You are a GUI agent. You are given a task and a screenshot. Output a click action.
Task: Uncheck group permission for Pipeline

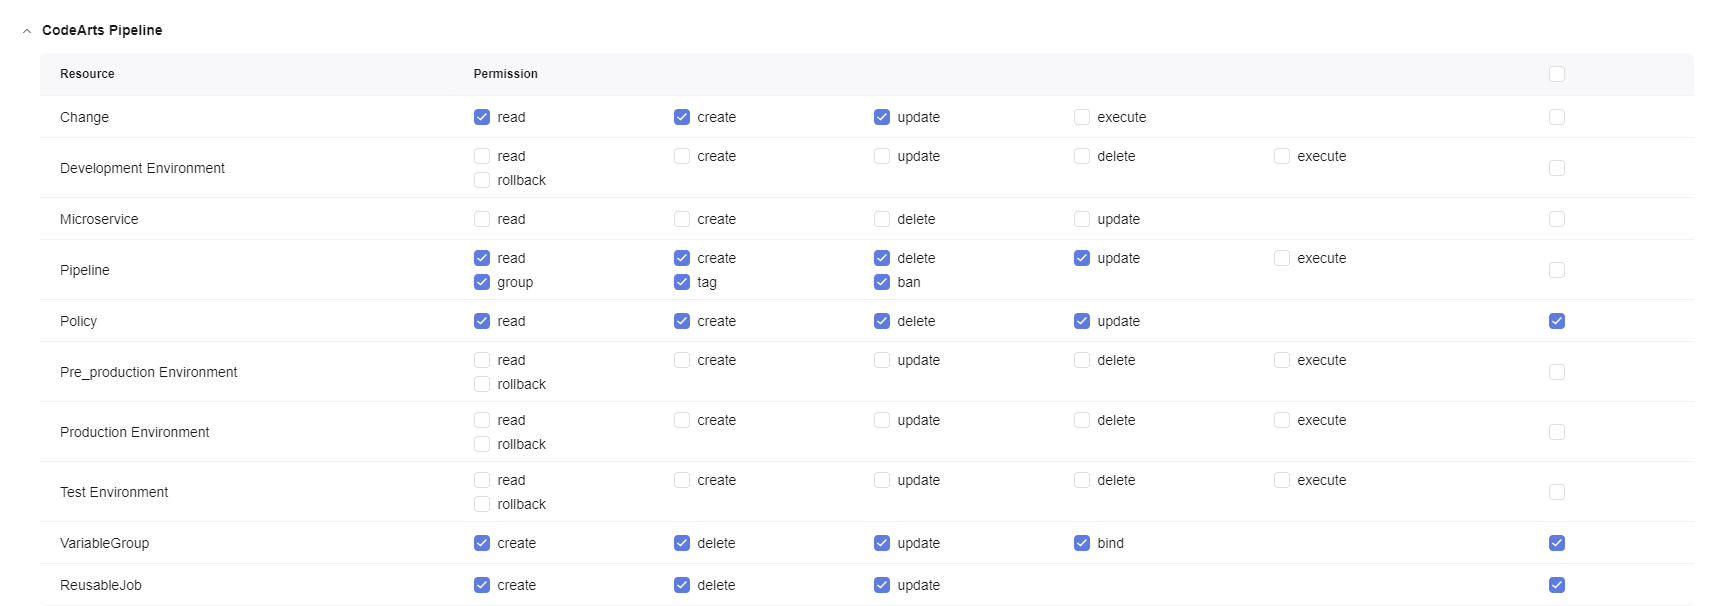[482, 282]
